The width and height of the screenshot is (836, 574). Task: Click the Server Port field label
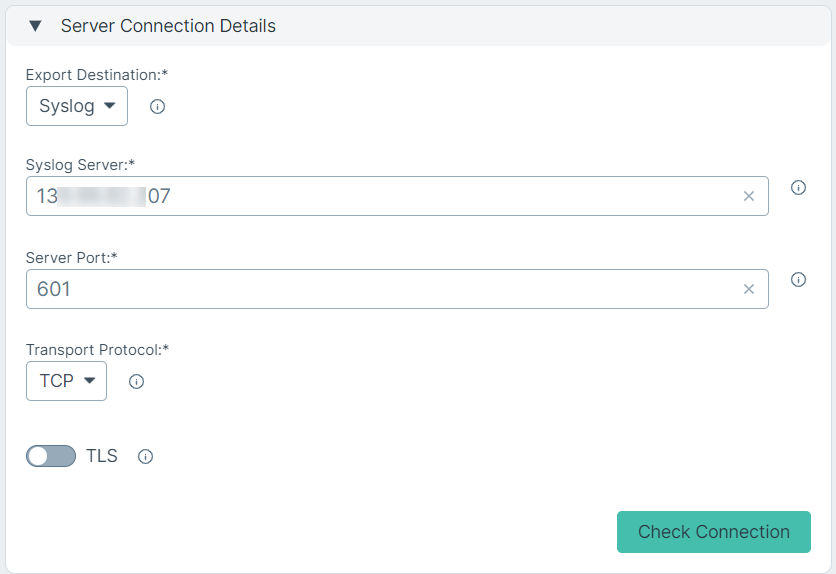tap(71, 257)
